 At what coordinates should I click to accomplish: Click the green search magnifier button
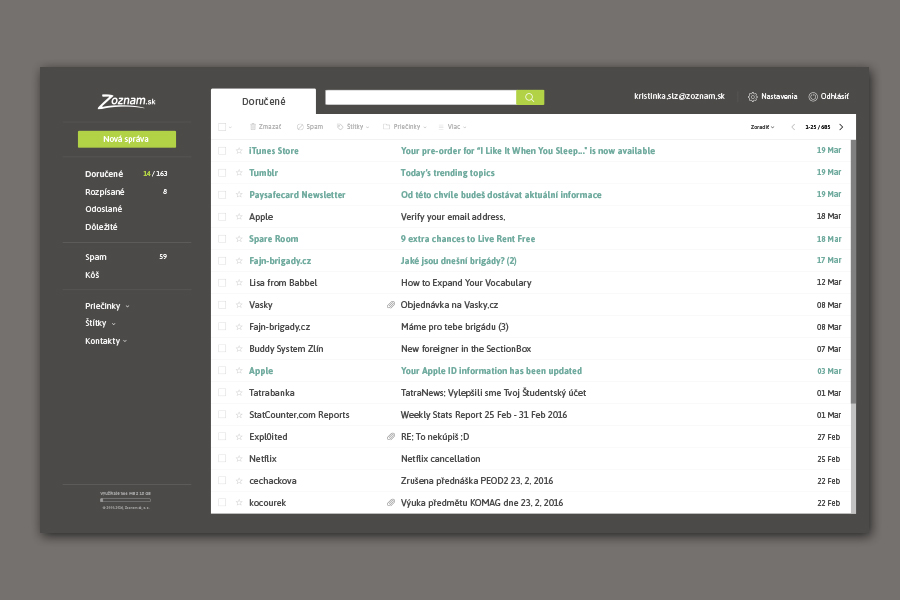[x=530, y=97]
